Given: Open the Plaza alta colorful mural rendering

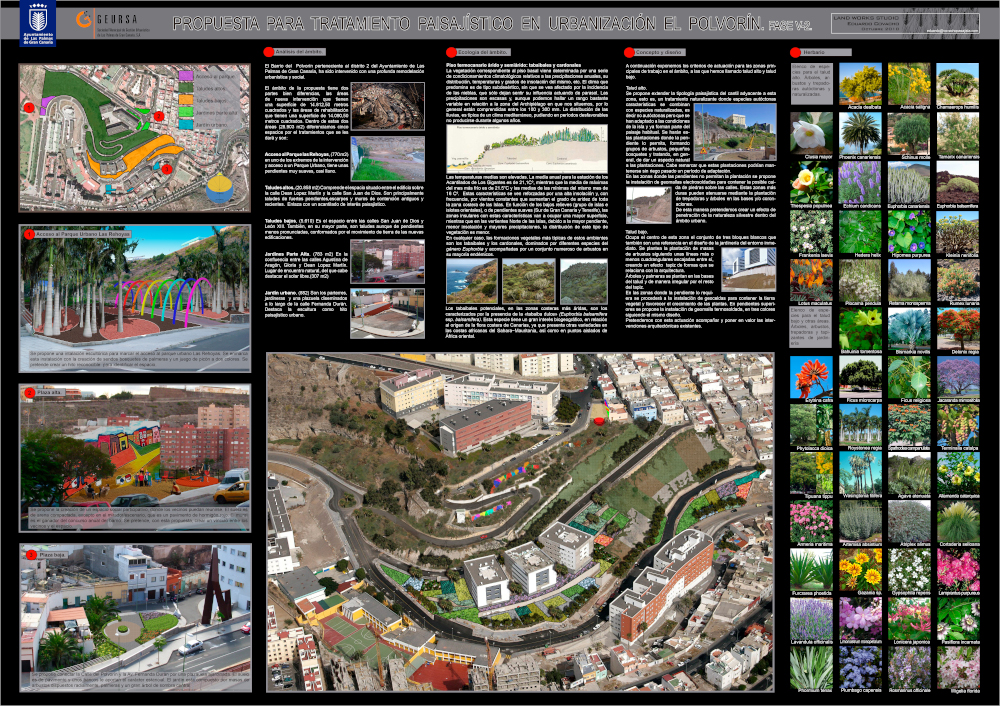Looking at the screenshot, I should [135, 457].
